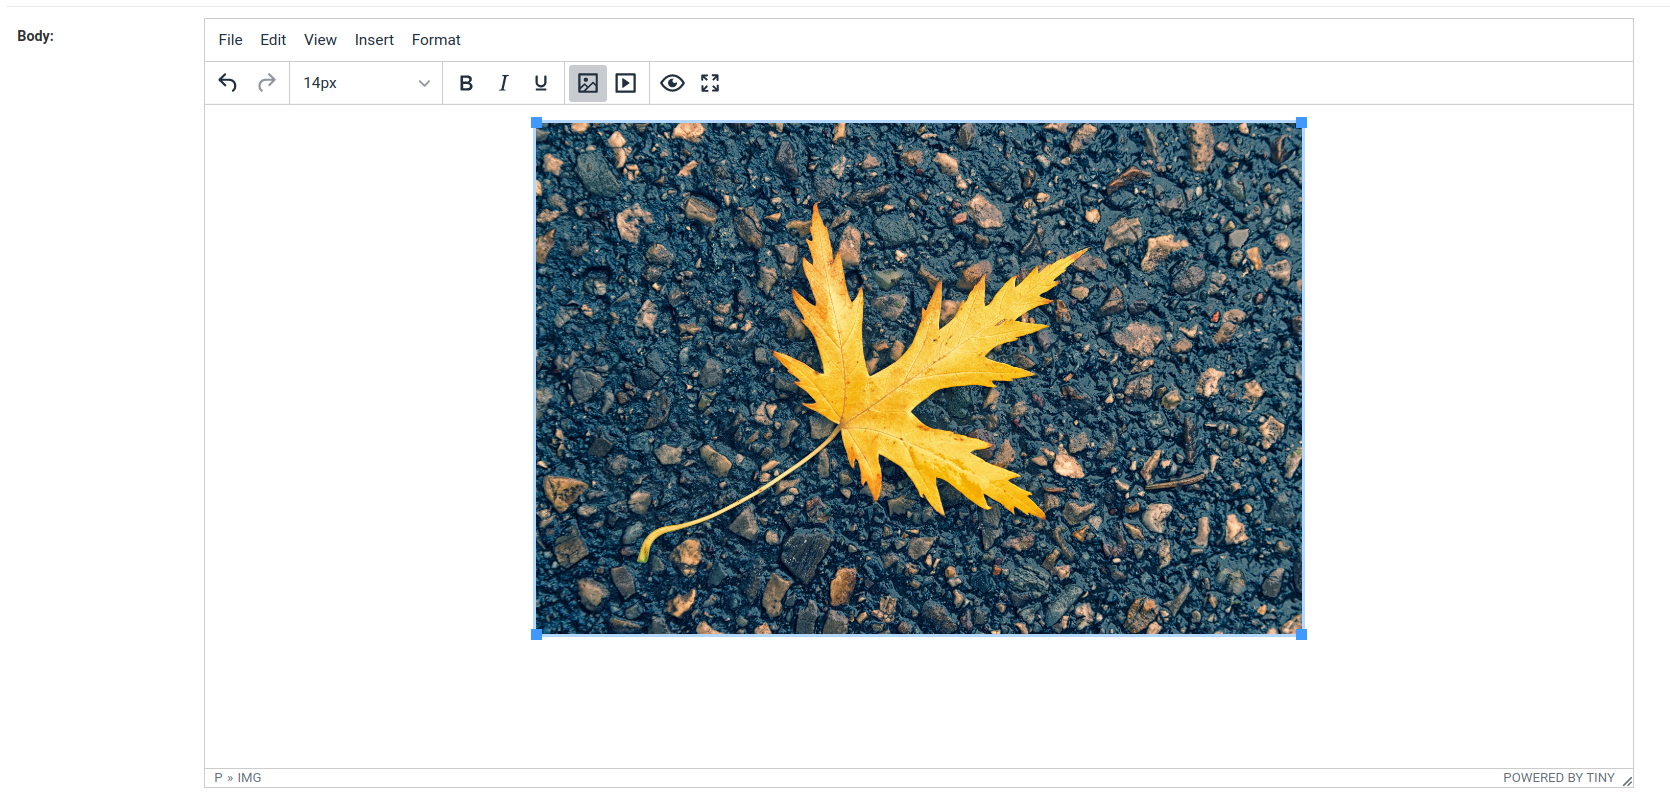Click the top-right image resize handle
Screen dimensions: 1670x799
(1302, 122)
